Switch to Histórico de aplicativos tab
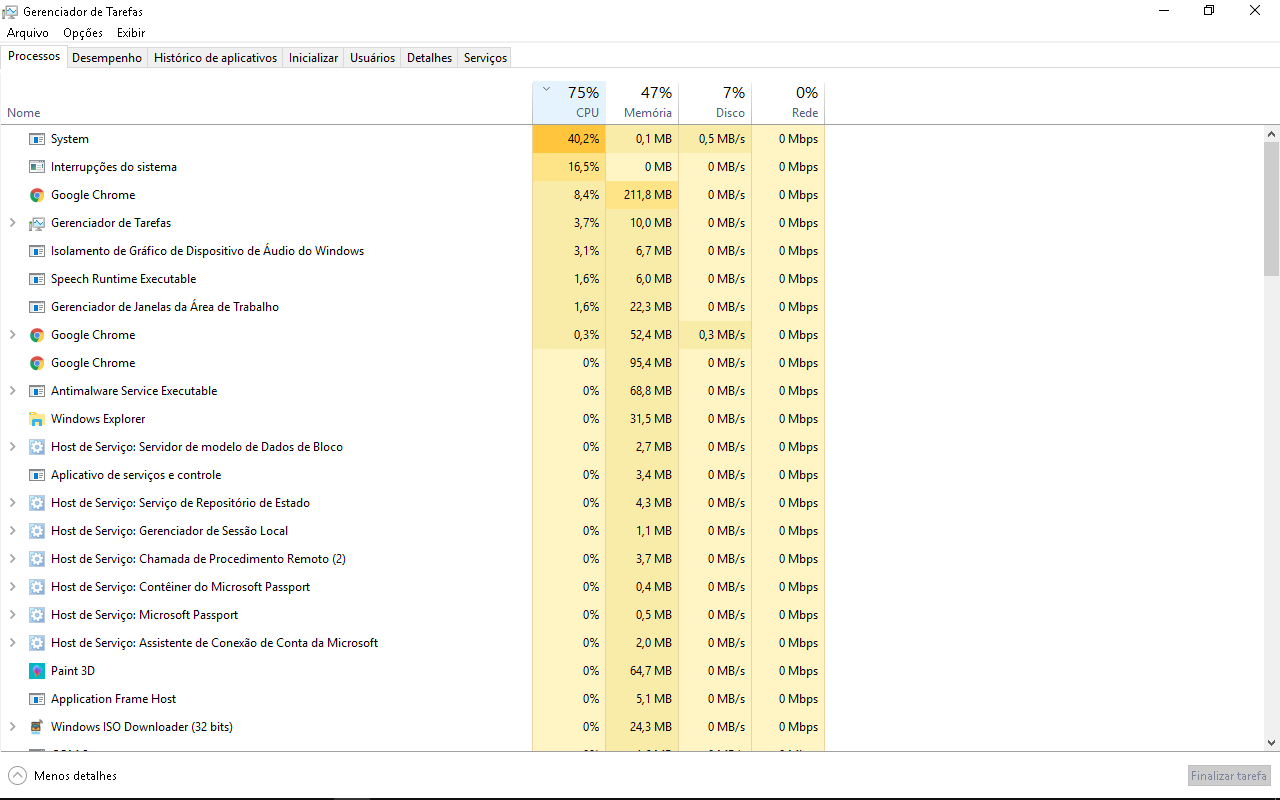Screen dimensions: 1280x800 pyautogui.click(x=215, y=58)
